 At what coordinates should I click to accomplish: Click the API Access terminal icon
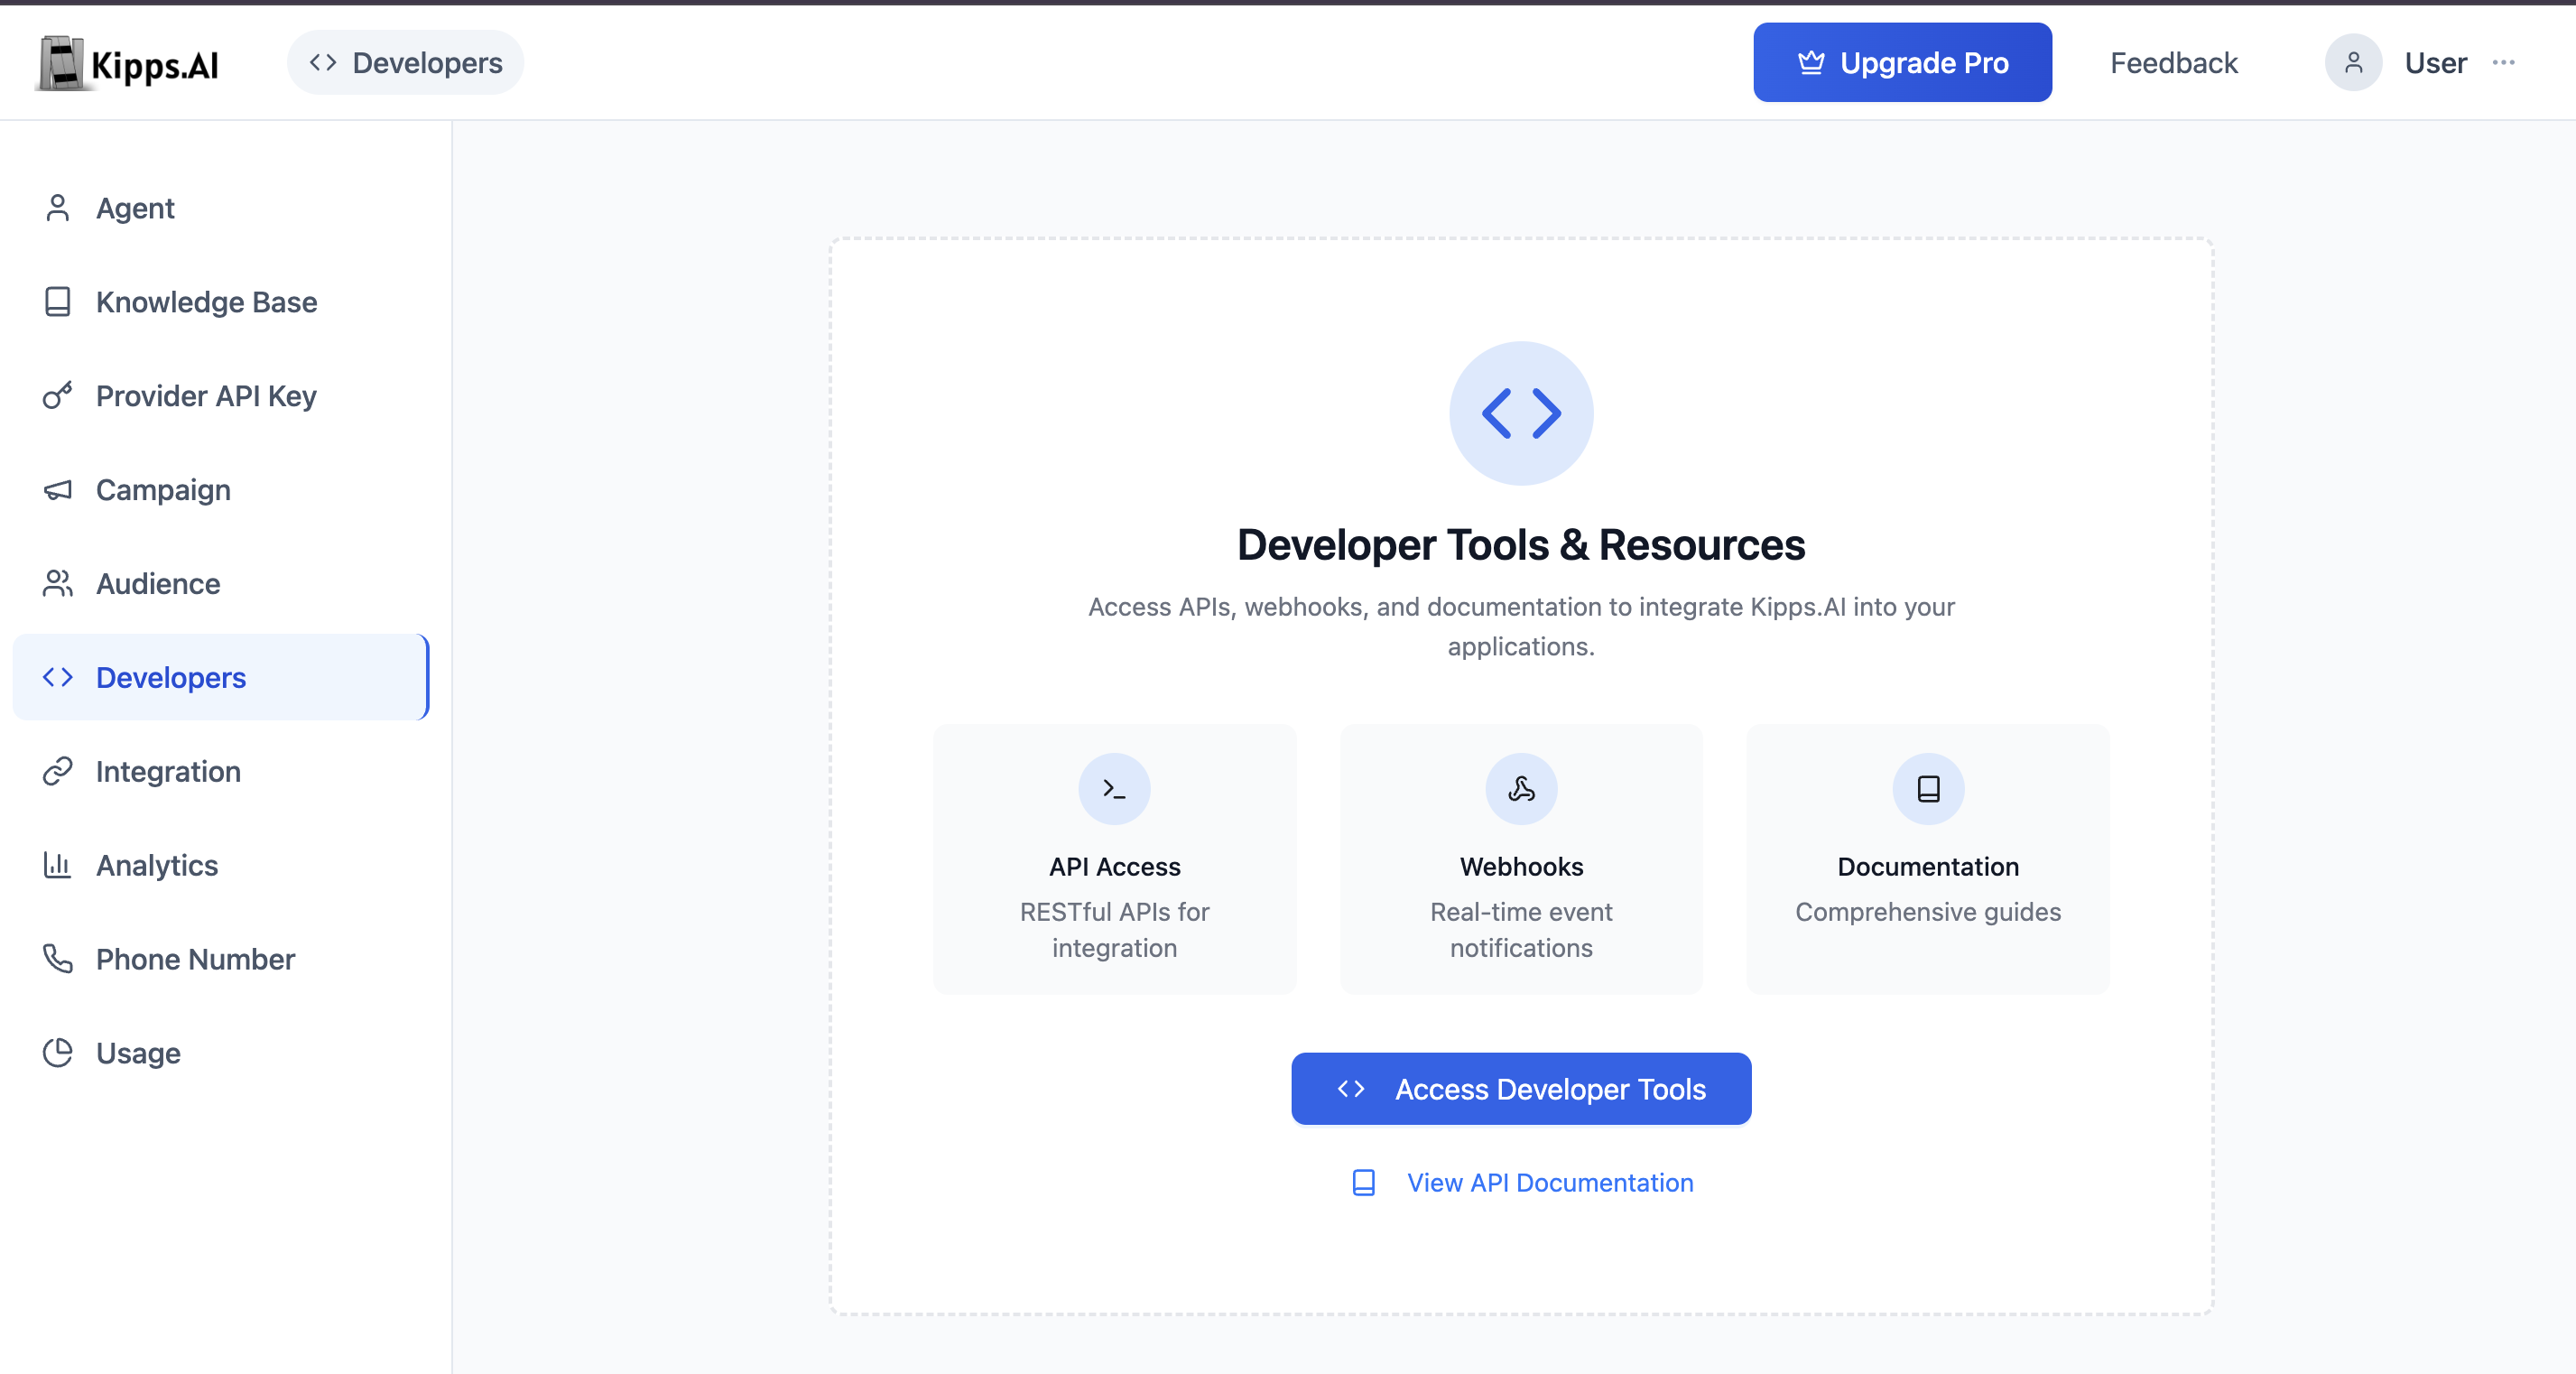[x=1114, y=789]
